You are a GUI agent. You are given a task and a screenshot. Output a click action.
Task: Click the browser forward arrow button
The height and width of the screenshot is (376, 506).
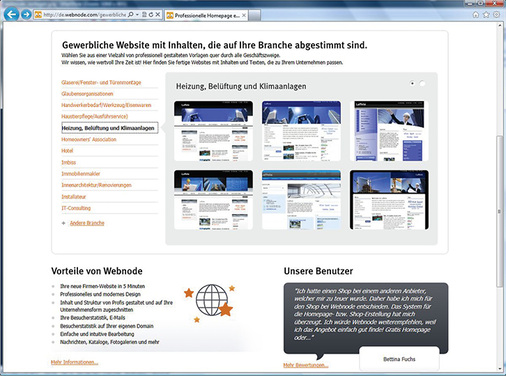26,15
